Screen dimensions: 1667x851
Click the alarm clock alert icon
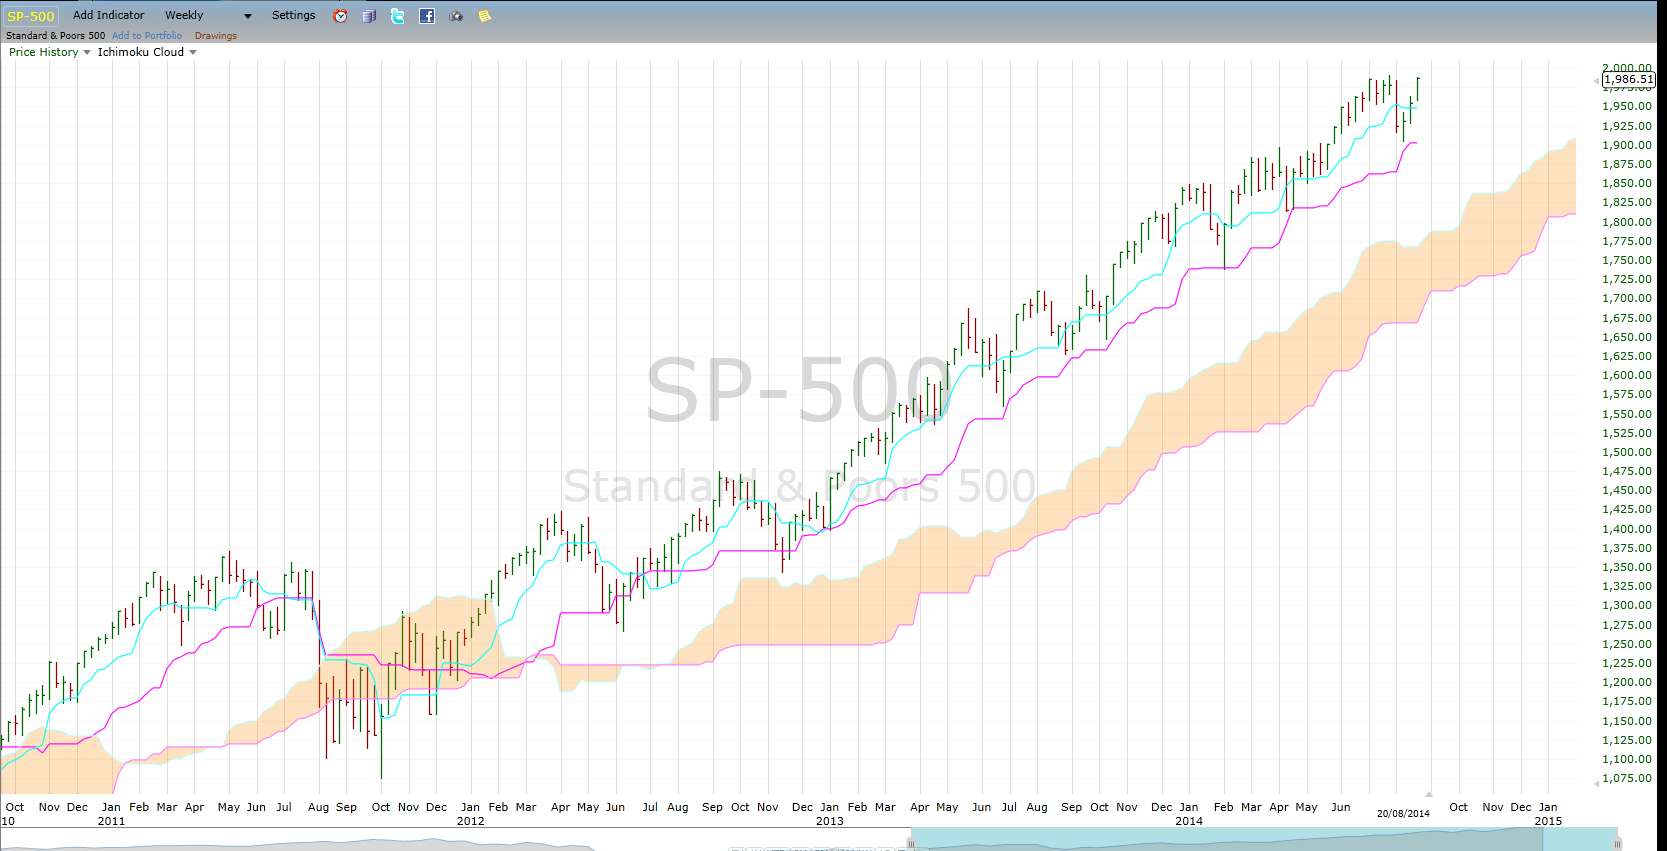[x=341, y=16]
